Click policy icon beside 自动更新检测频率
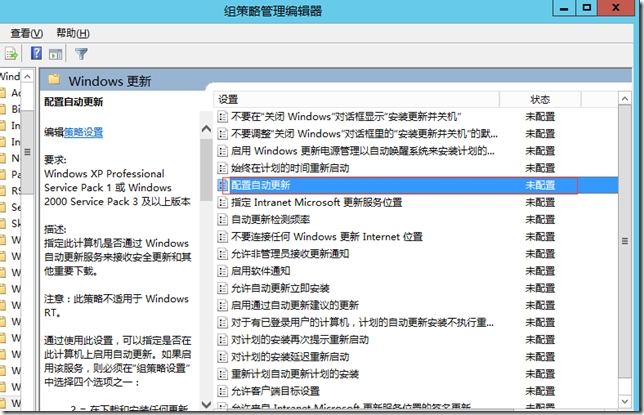The height and width of the screenshot is (415, 644). [x=222, y=220]
